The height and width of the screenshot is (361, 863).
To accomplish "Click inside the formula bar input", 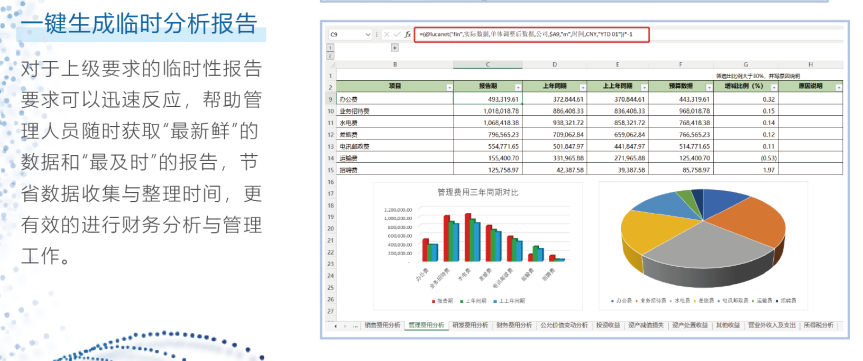I will pos(533,34).
